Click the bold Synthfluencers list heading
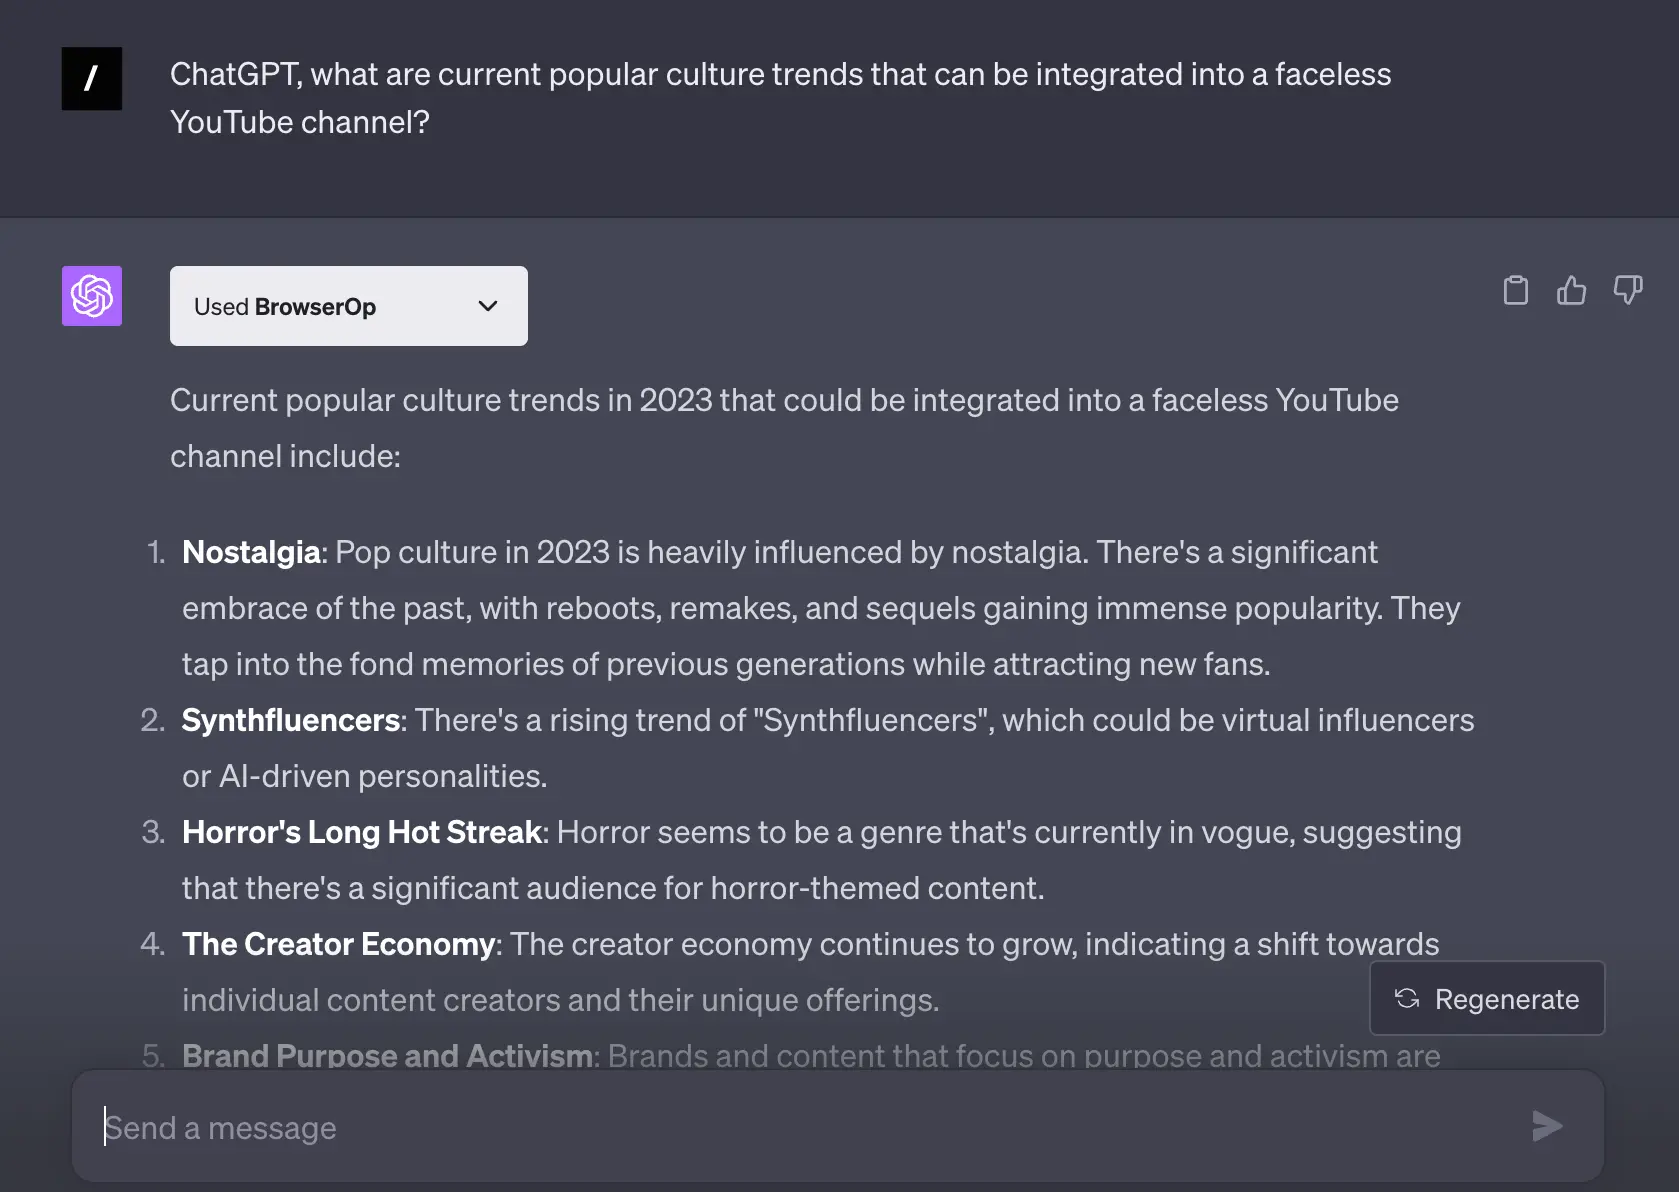 [x=291, y=720]
